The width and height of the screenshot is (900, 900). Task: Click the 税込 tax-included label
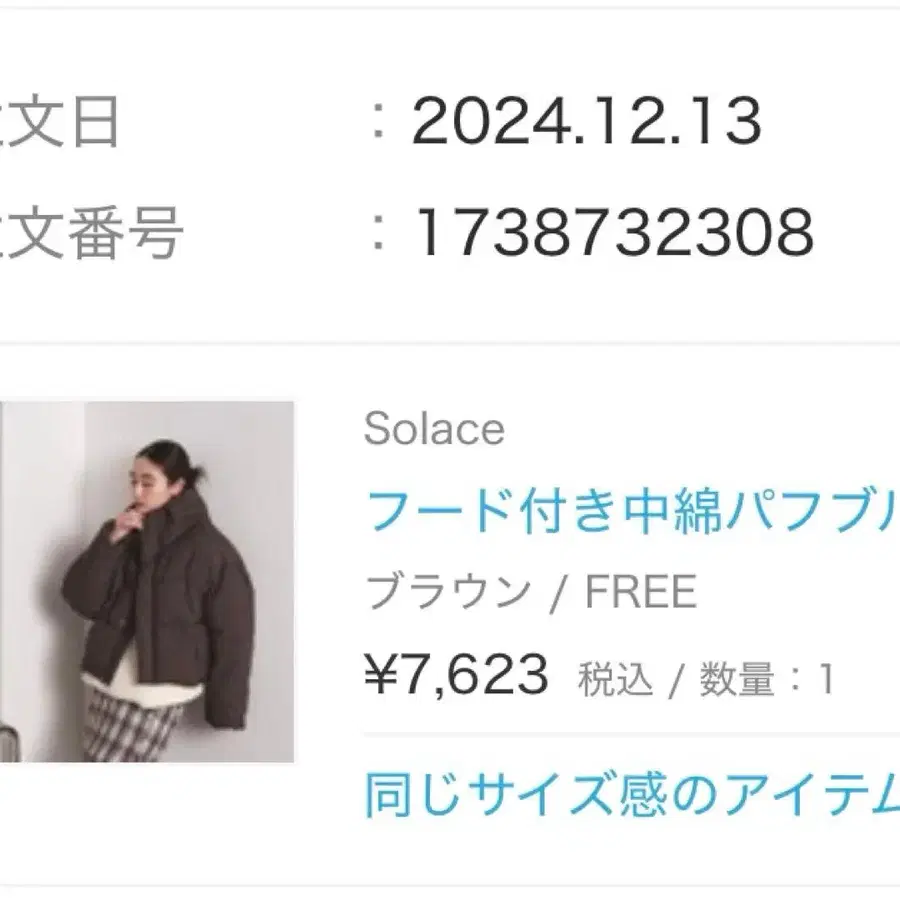(x=615, y=681)
